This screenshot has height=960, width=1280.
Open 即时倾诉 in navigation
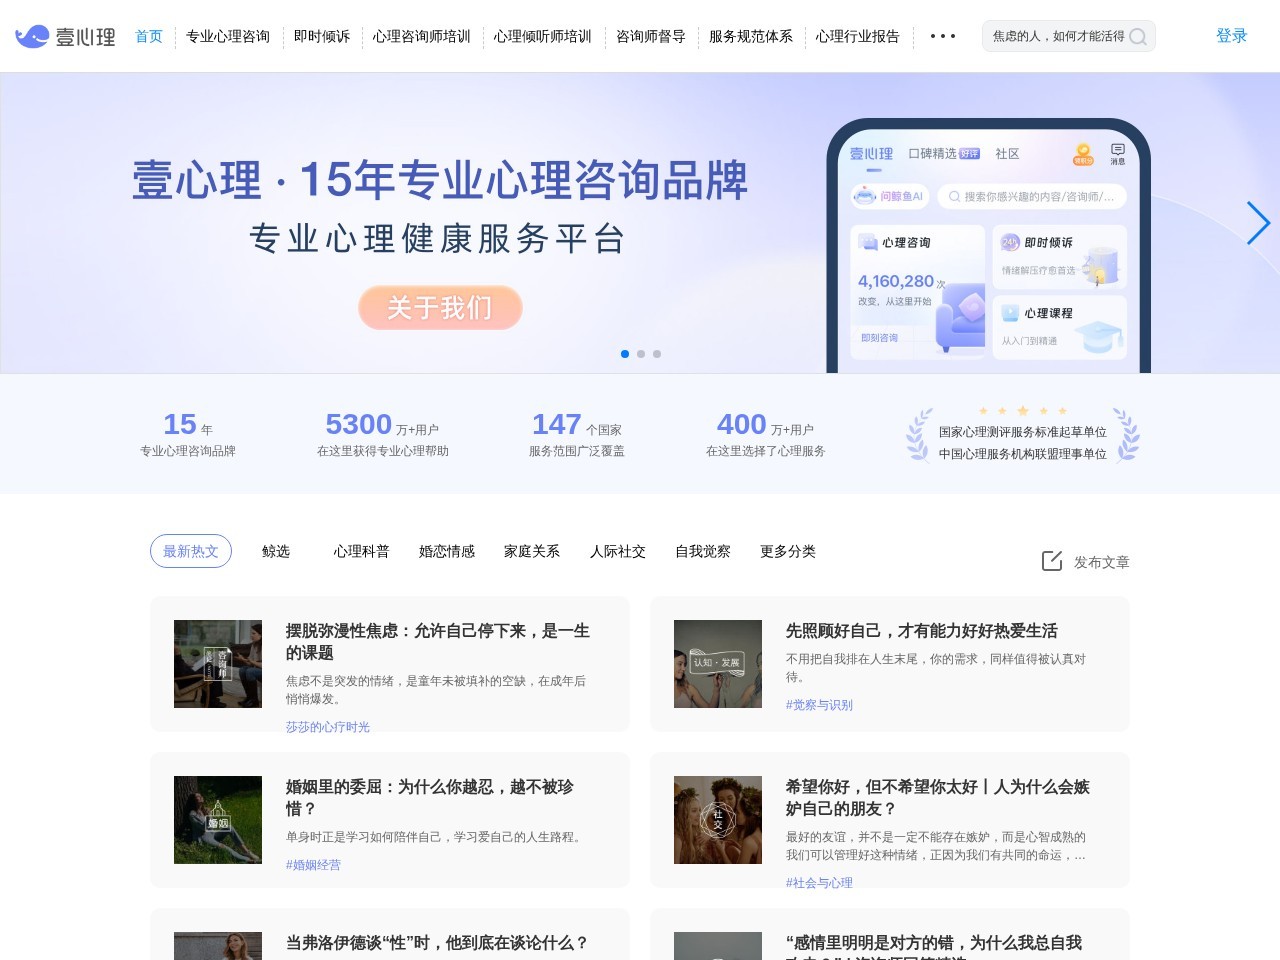point(322,36)
